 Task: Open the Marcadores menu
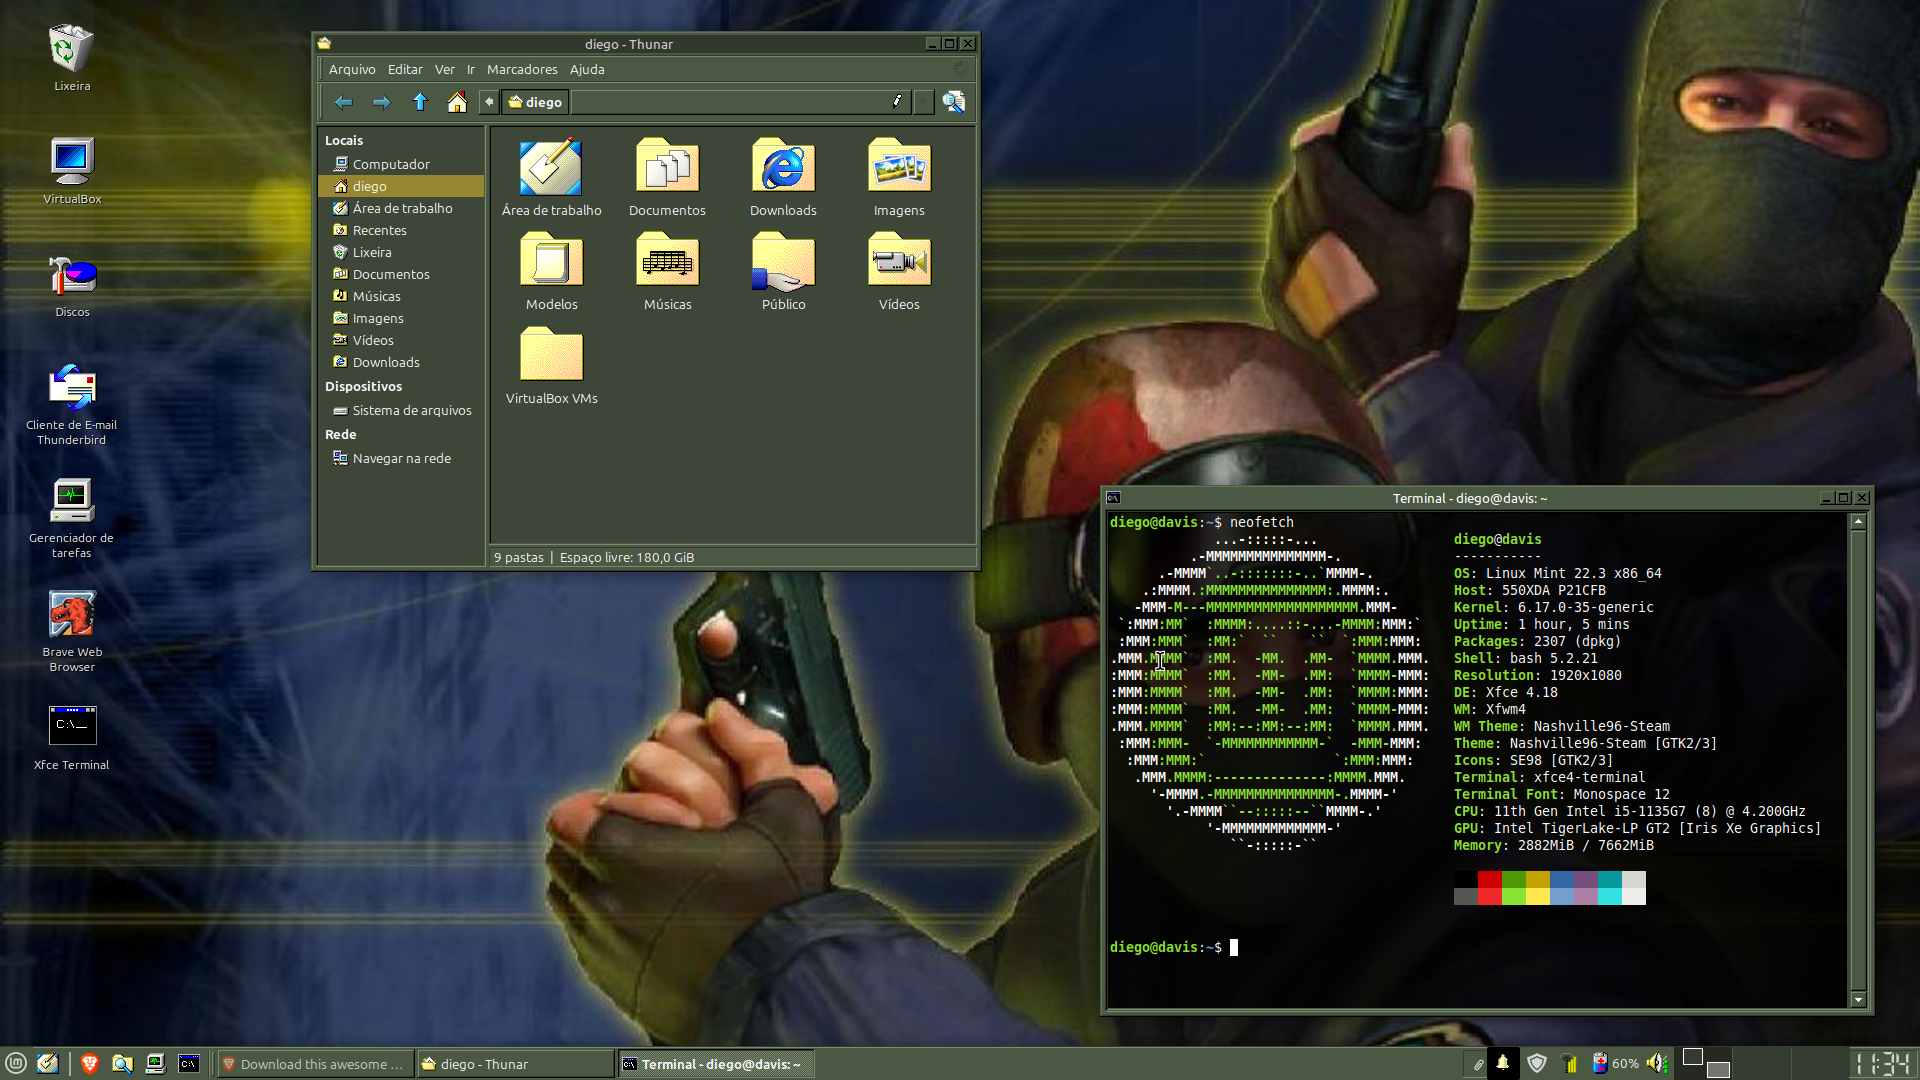(522, 69)
